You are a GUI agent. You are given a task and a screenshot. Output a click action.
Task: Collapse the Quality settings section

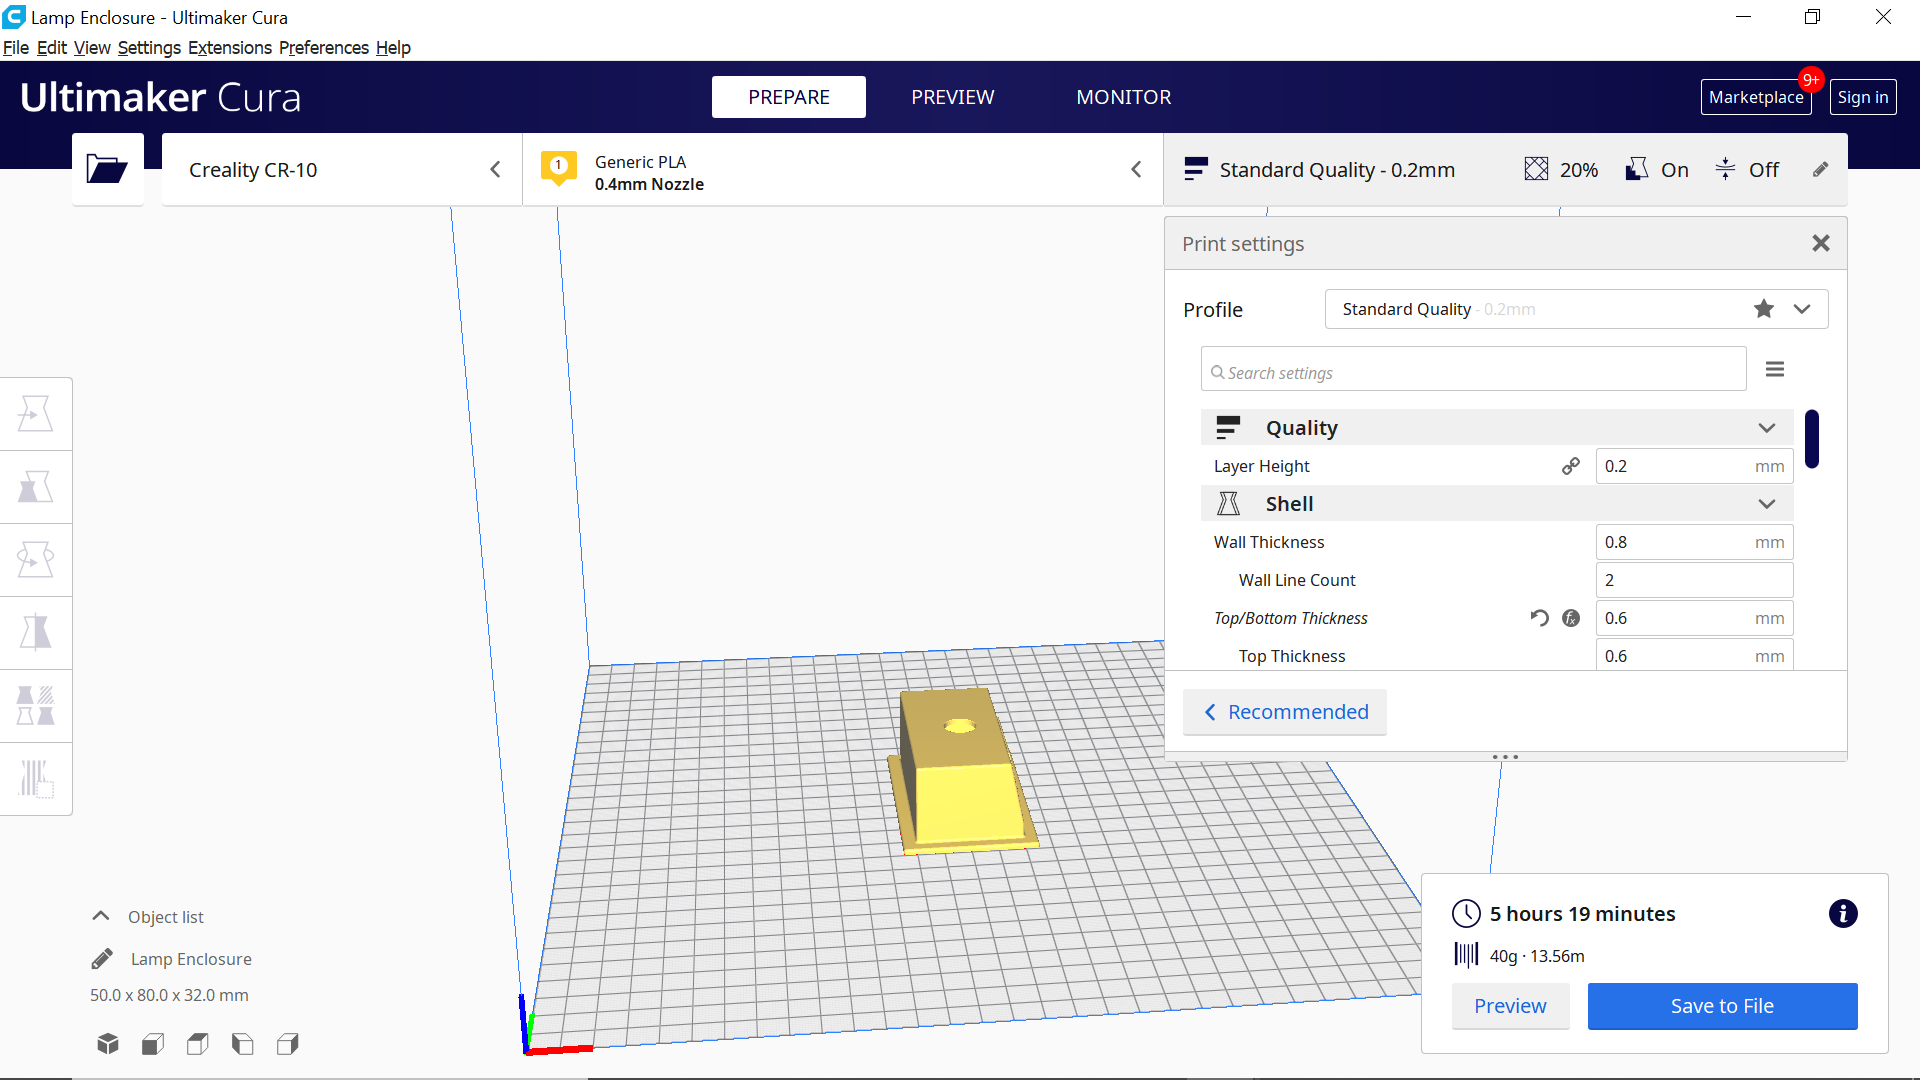point(1766,428)
